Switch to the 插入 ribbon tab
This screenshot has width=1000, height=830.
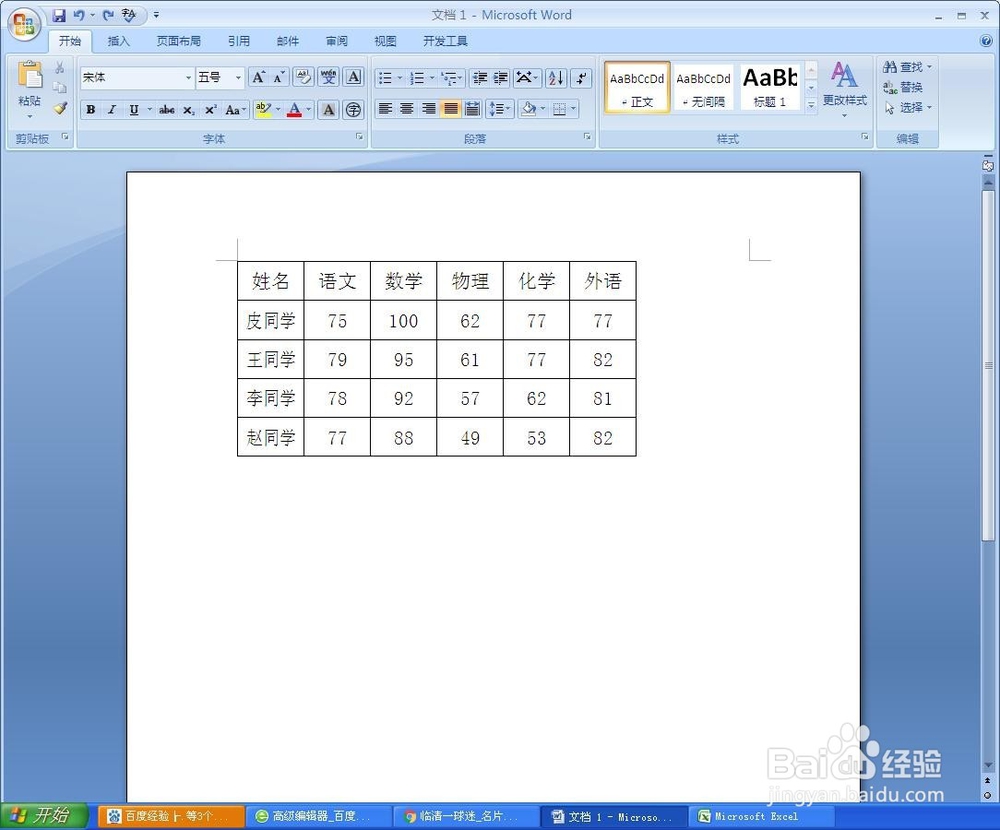tap(119, 41)
